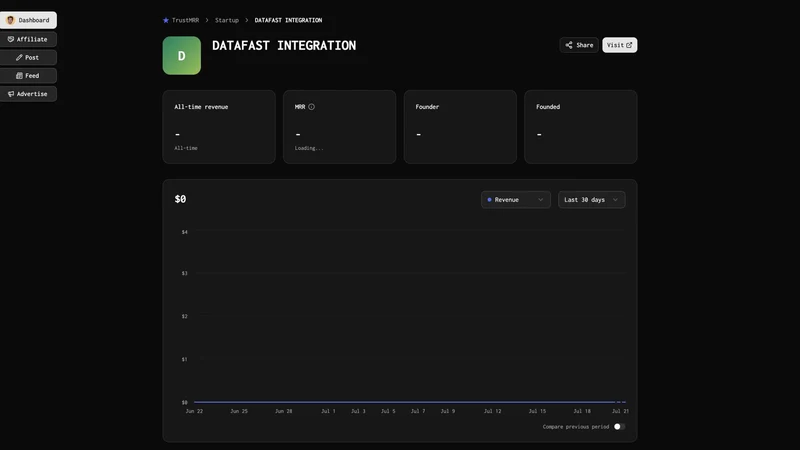Open the Revenue metric dropdown
This screenshot has height=450, width=800.
click(516, 199)
